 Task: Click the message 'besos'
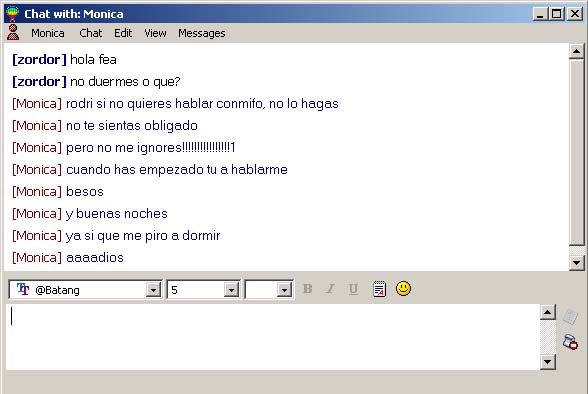coord(85,192)
